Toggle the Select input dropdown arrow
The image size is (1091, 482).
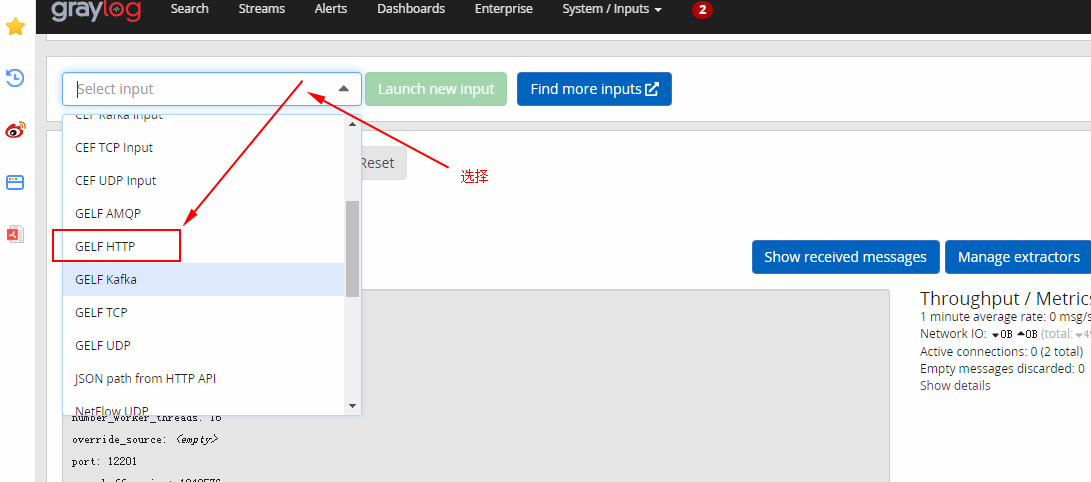tap(344, 89)
